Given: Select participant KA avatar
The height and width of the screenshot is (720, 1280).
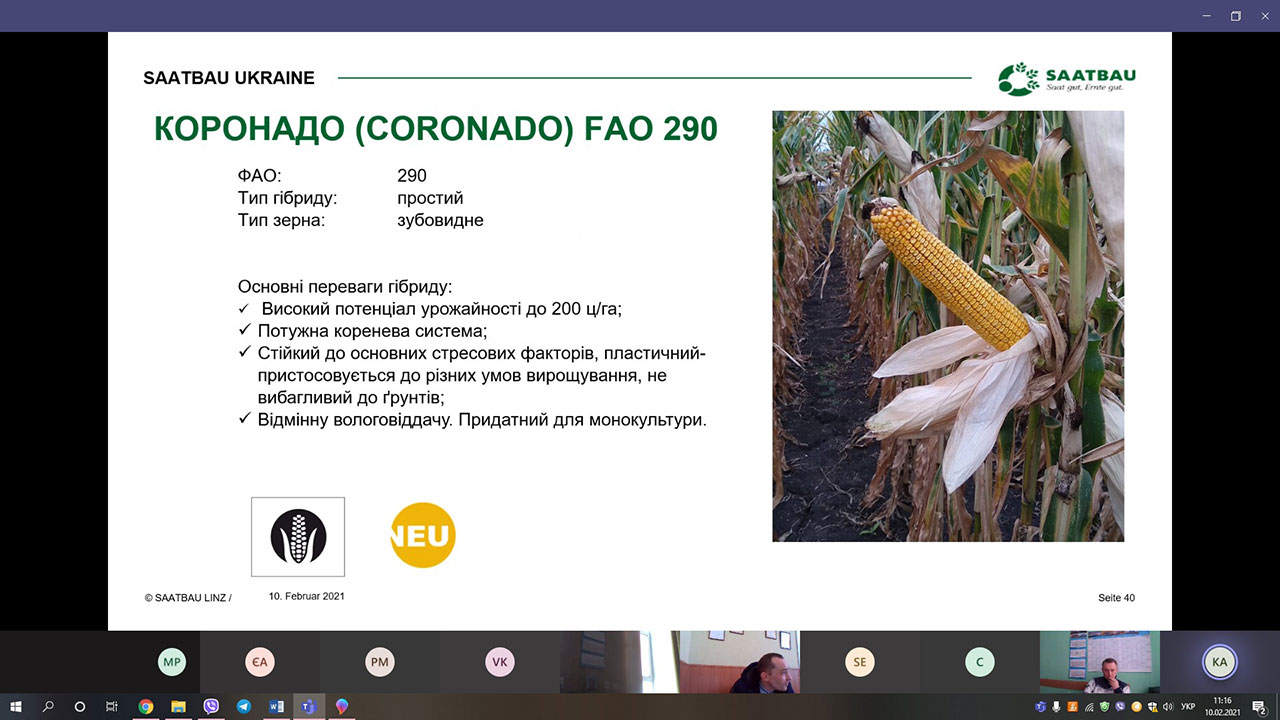Looking at the screenshot, I should 1219,661.
